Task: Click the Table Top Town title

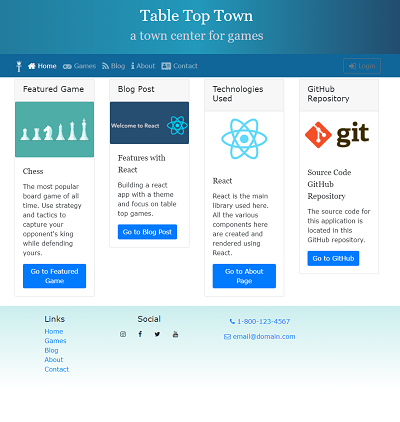Action: click(x=196, y=16)
